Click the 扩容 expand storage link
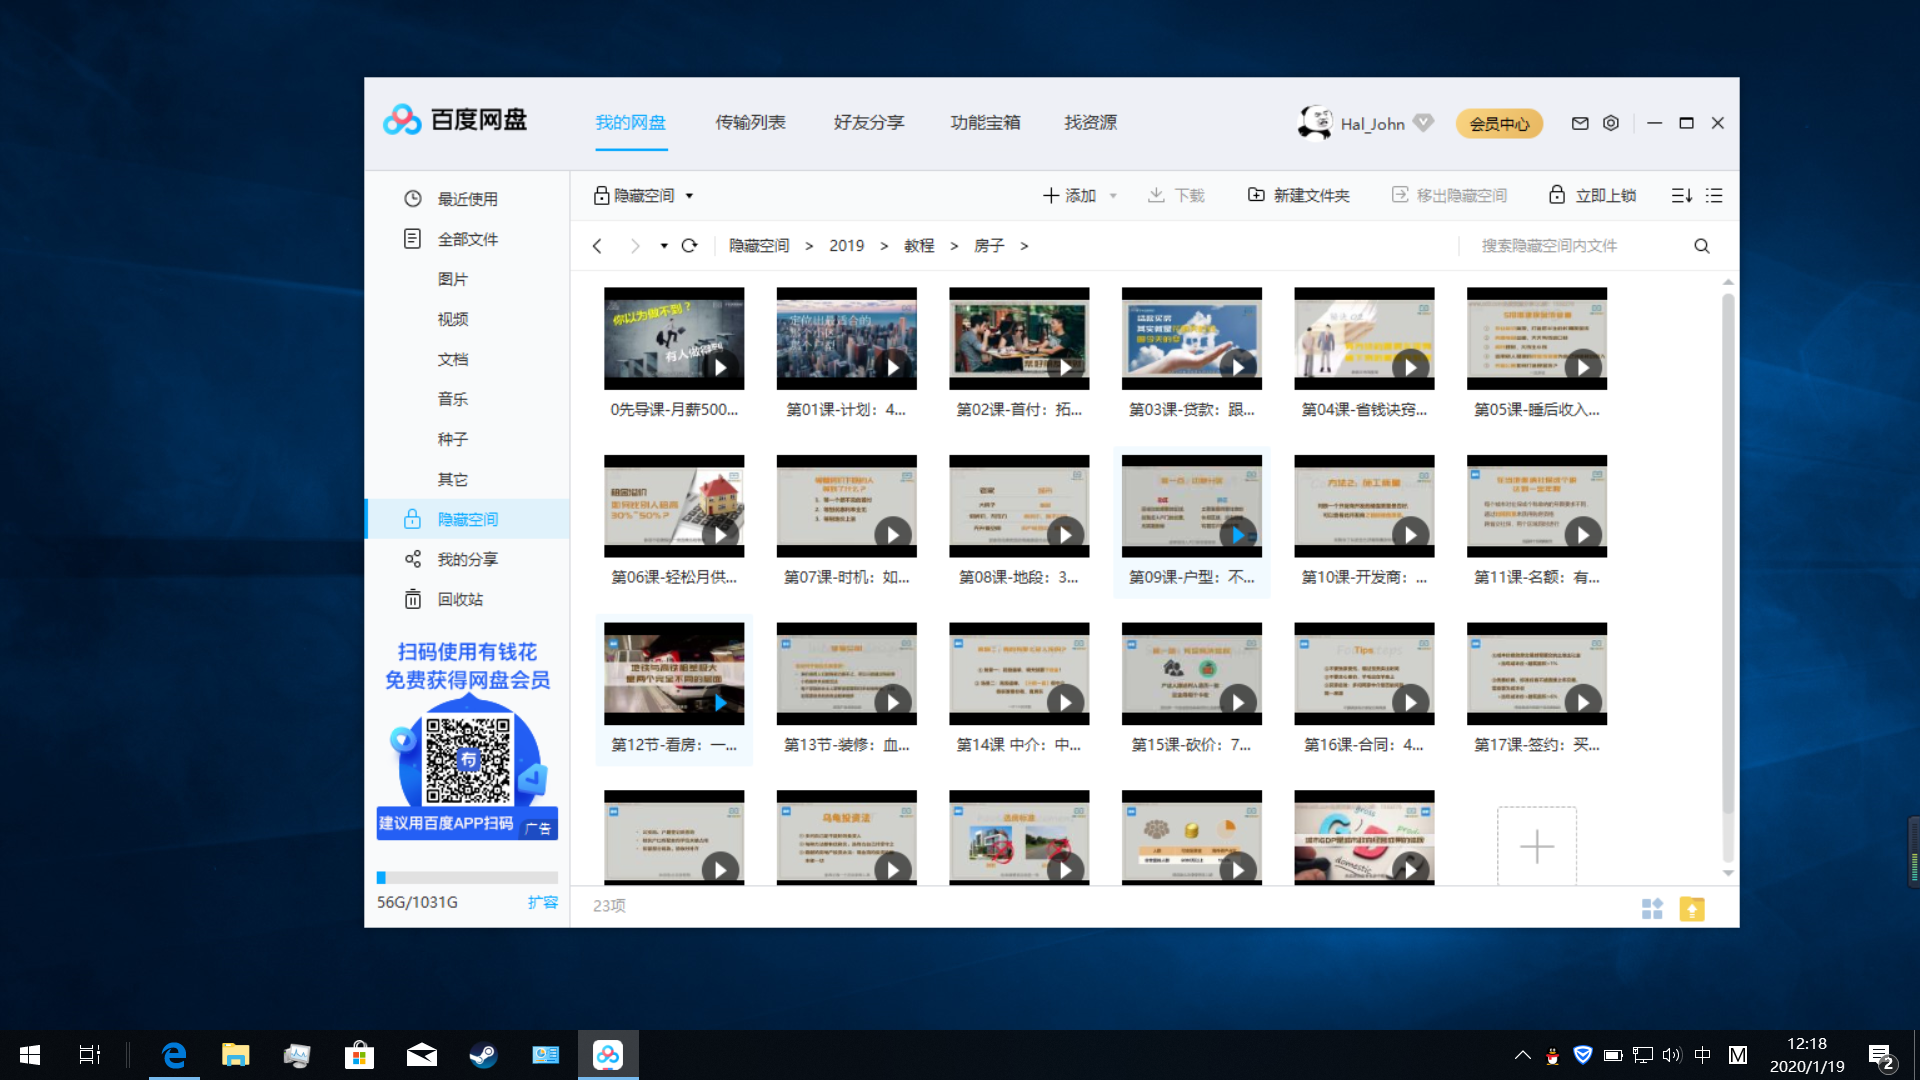 click(543, 901)
